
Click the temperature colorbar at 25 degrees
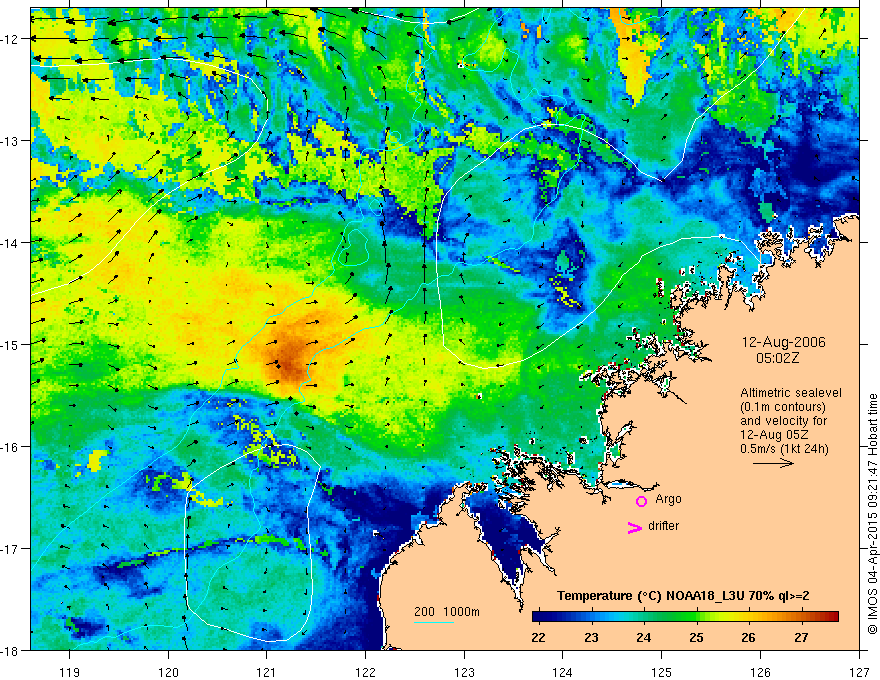pos(696,617)
